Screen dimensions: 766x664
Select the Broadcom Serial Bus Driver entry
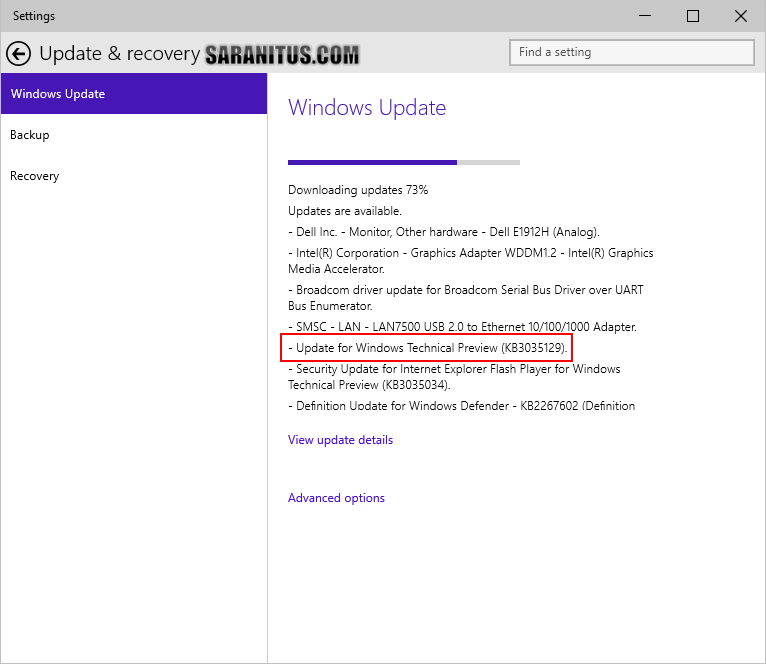(466, 298)
